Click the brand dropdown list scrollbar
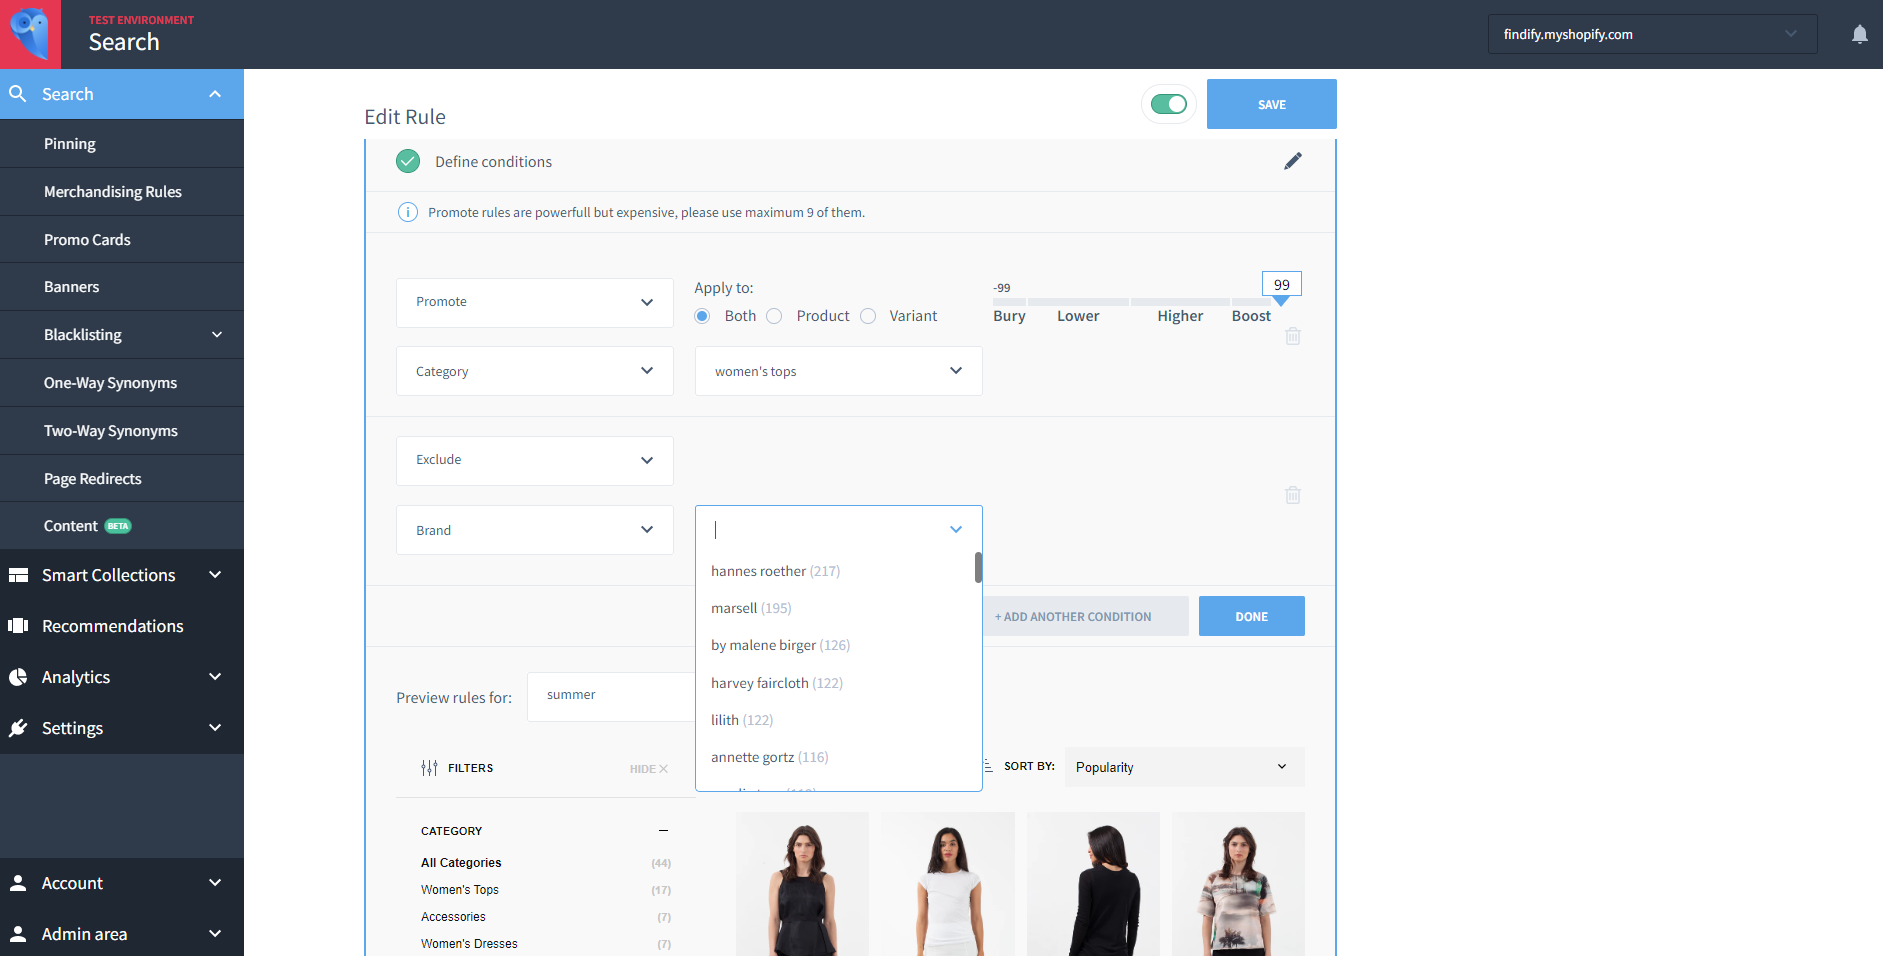 click(x=978, y=567)
